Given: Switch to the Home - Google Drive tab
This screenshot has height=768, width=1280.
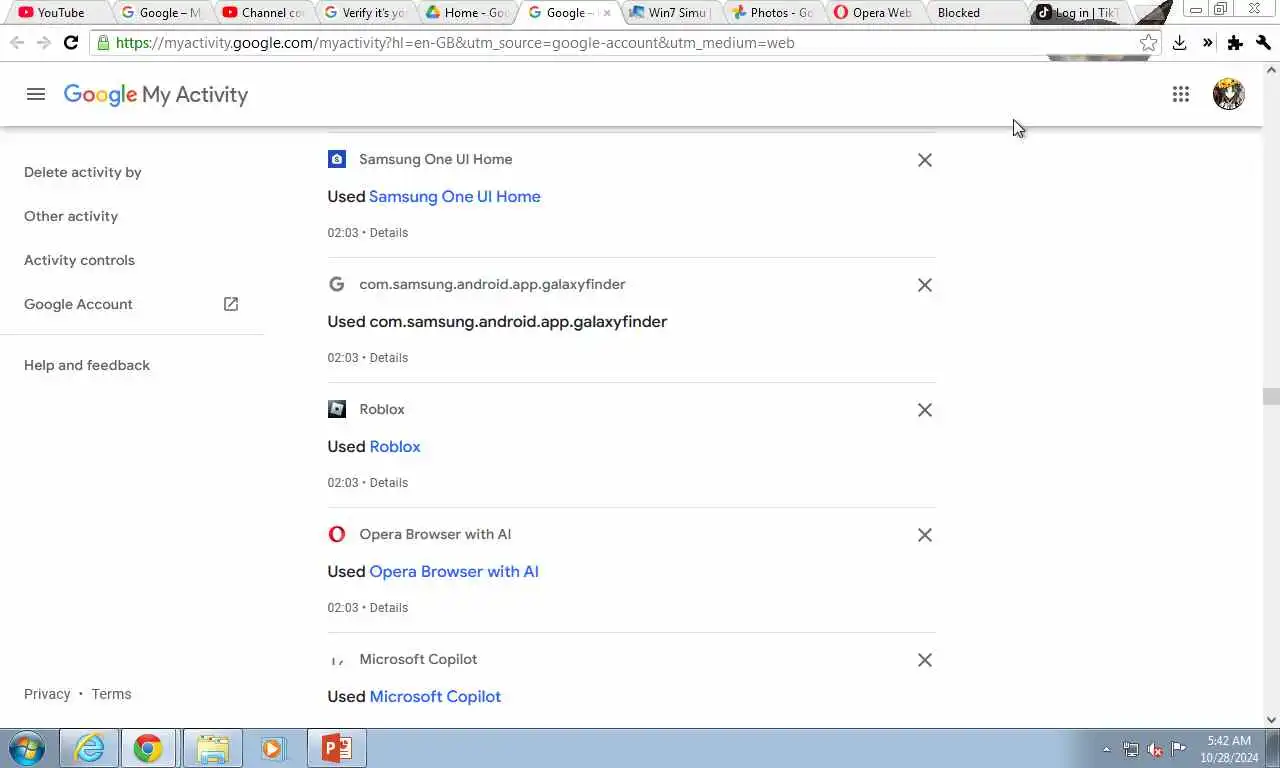Looking at the screenshot, I should coord(468,13).
